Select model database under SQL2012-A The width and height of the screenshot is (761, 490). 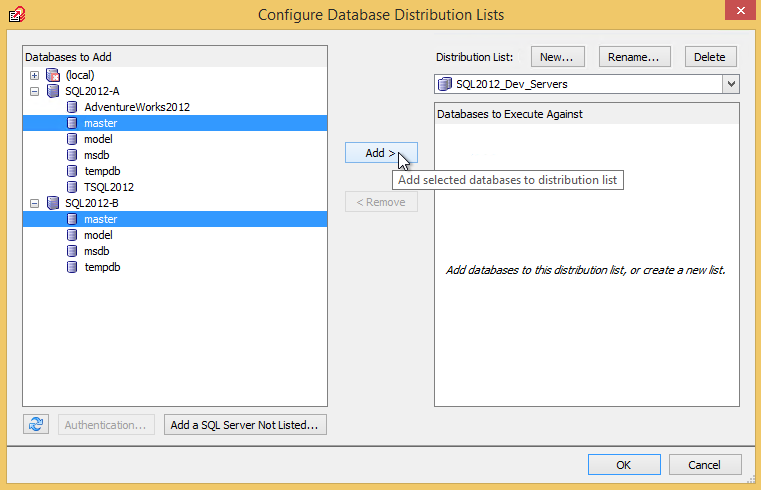98,139
